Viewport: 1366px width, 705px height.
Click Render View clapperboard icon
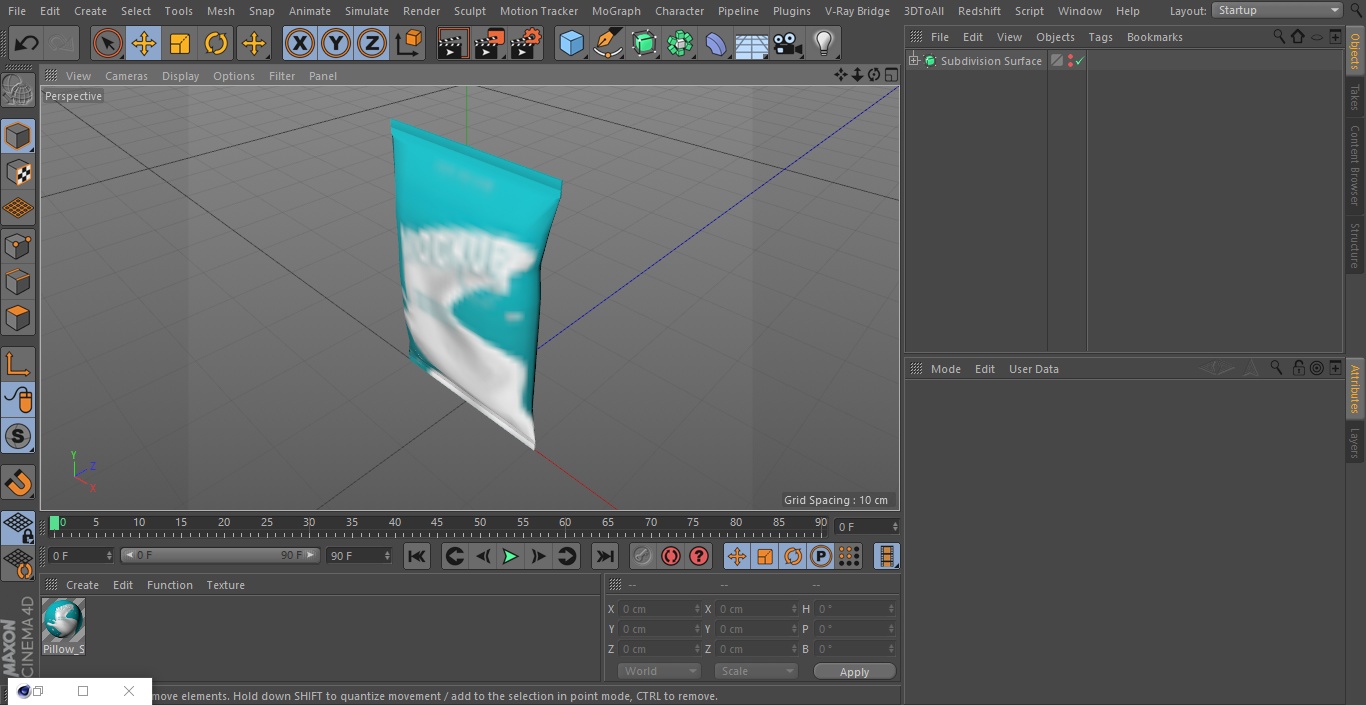point(453,43)
